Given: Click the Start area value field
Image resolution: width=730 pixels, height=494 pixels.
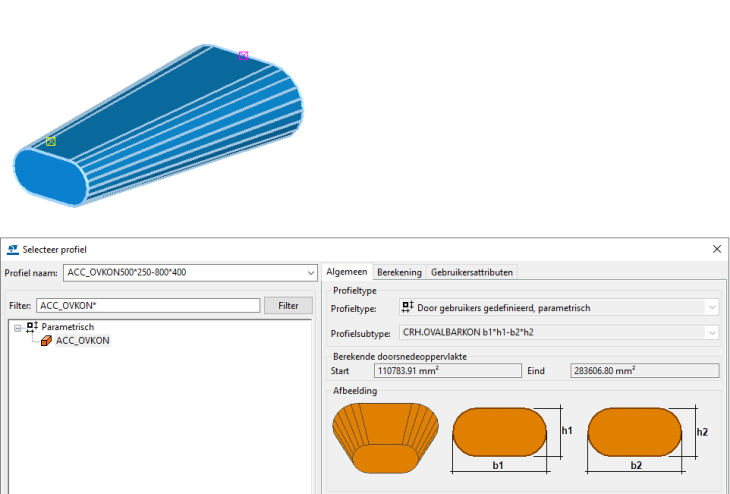Looking at the screenshot, I should pos(447,371).
